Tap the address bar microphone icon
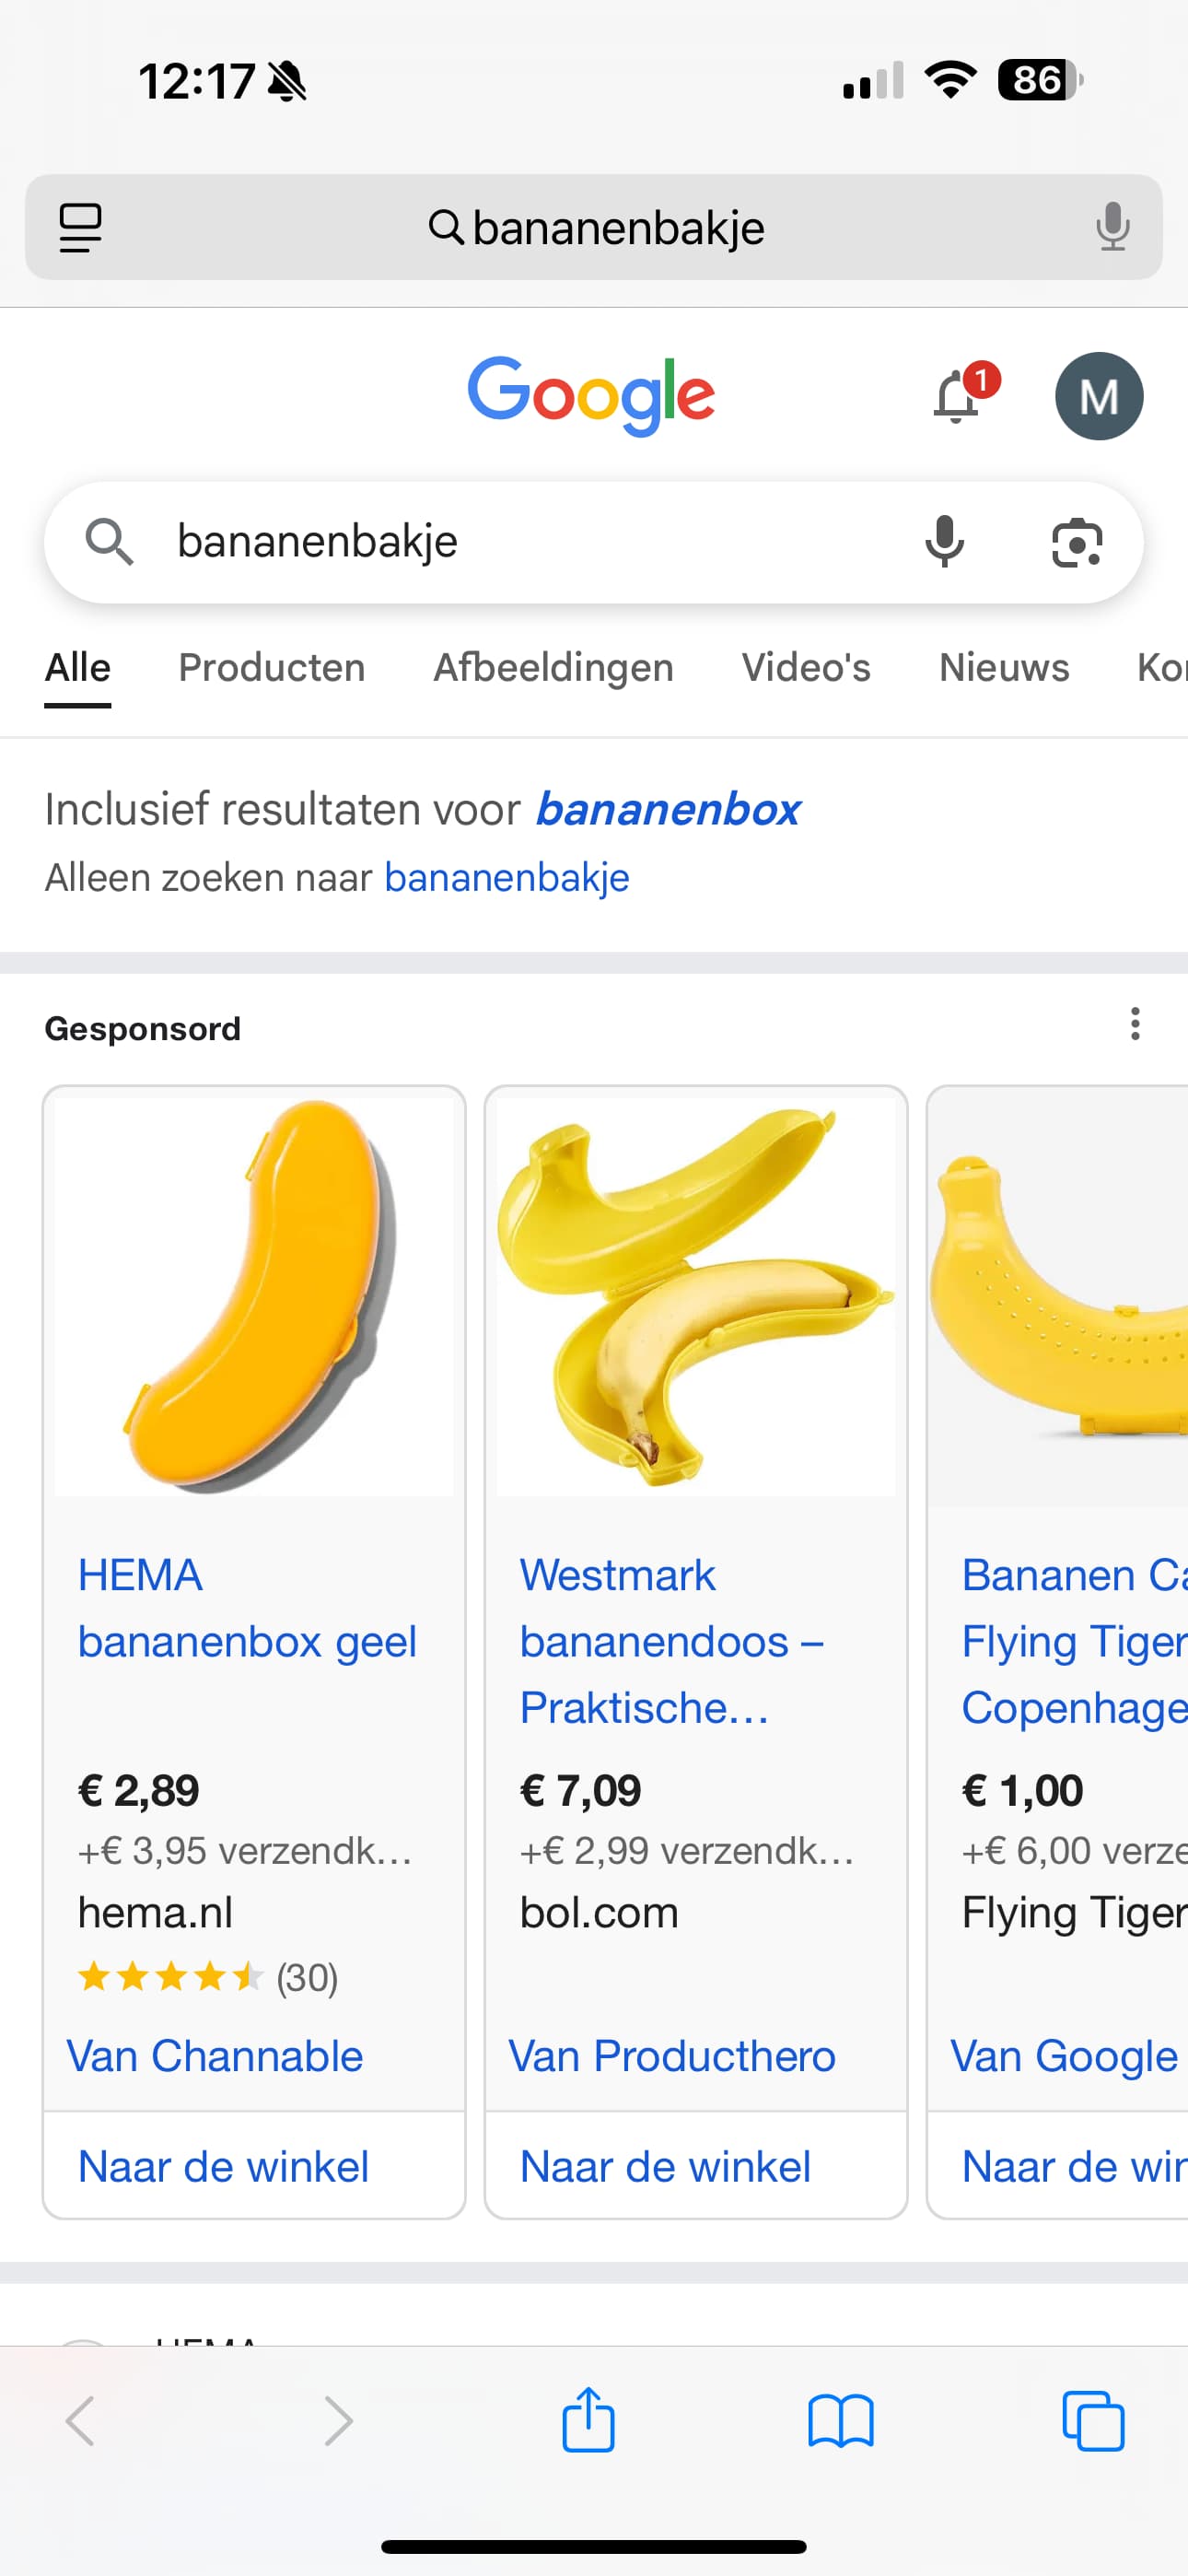Viewport: 1188px width, 2576px height. [1111, 227]
